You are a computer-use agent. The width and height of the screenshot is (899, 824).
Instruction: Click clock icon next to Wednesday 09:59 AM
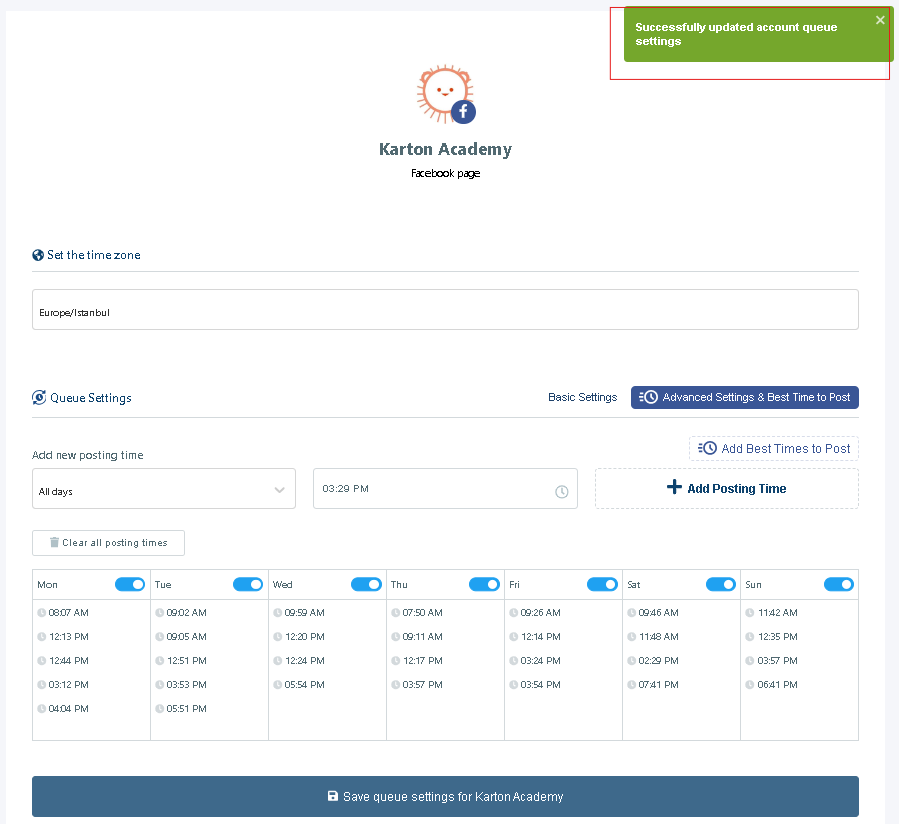click(x=277, y=612)
